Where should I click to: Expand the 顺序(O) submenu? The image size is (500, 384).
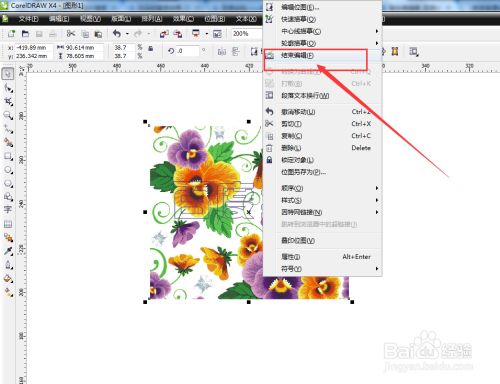pyautogui.click(x=377, y=188)
